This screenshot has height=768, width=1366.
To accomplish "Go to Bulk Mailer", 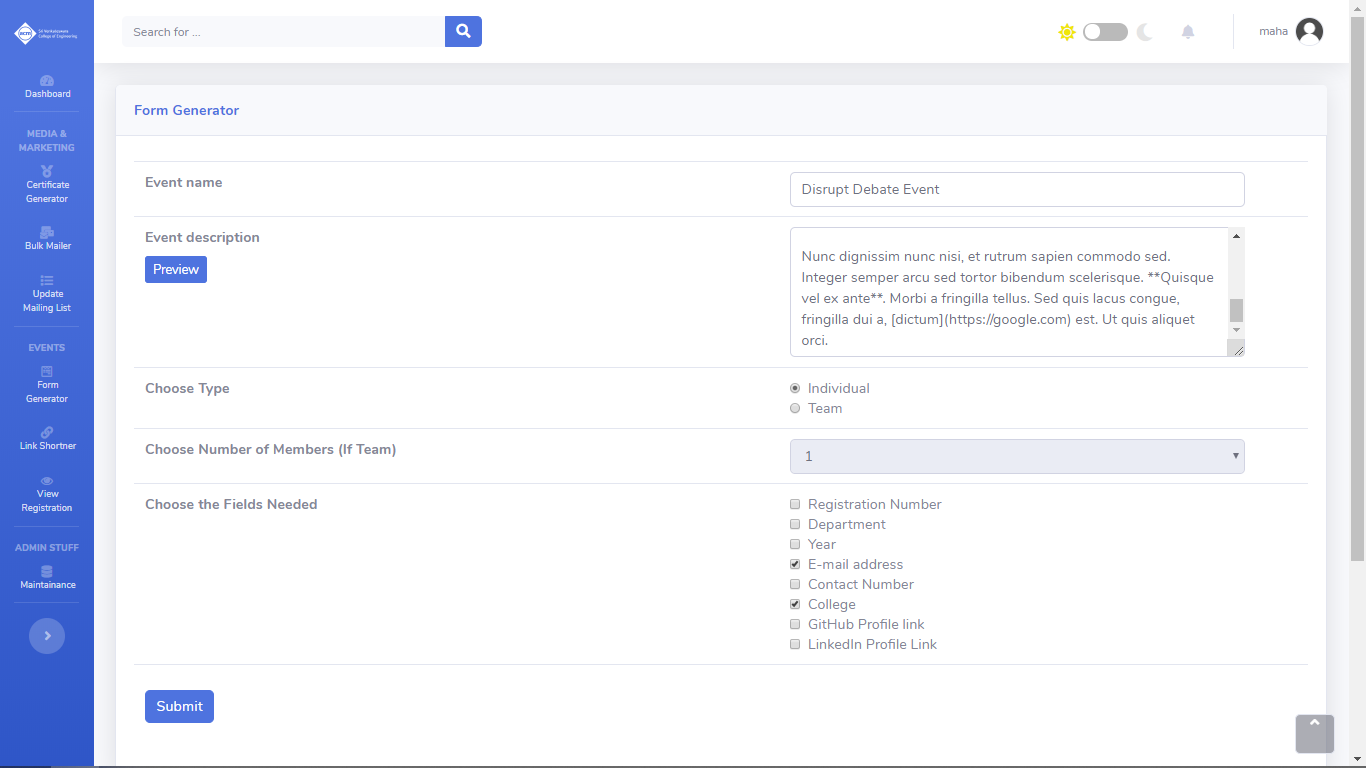I will [47, 238].
